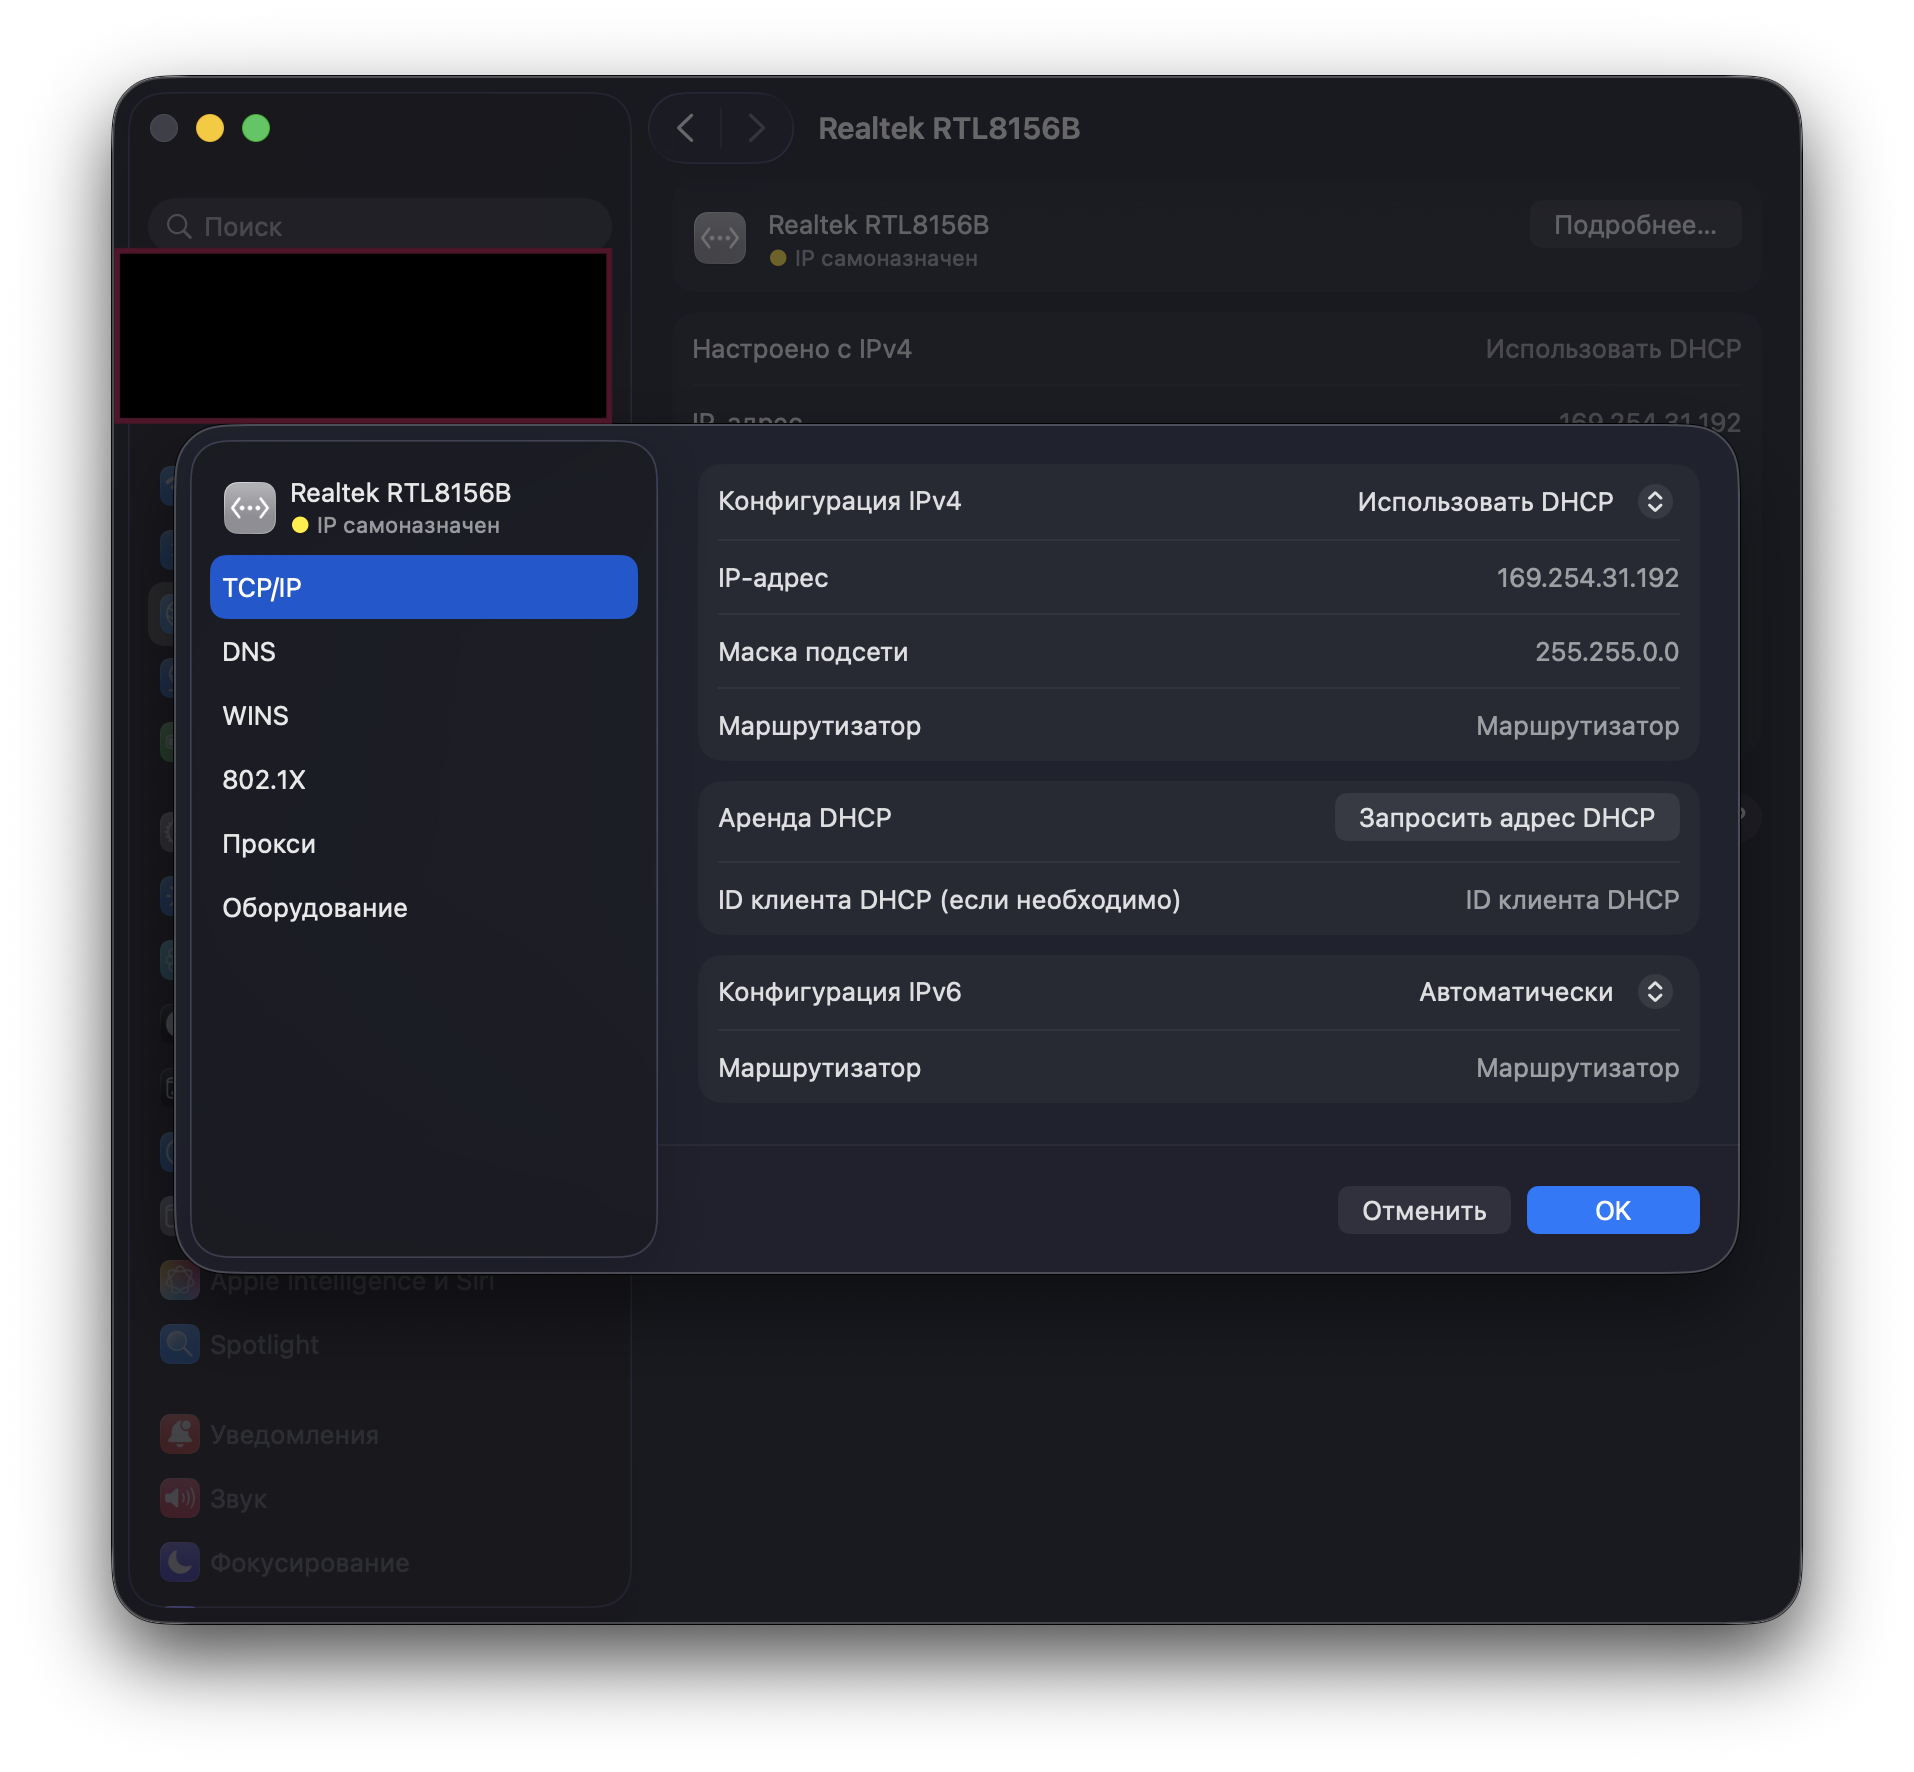Open the WINS section

[255, 716]
